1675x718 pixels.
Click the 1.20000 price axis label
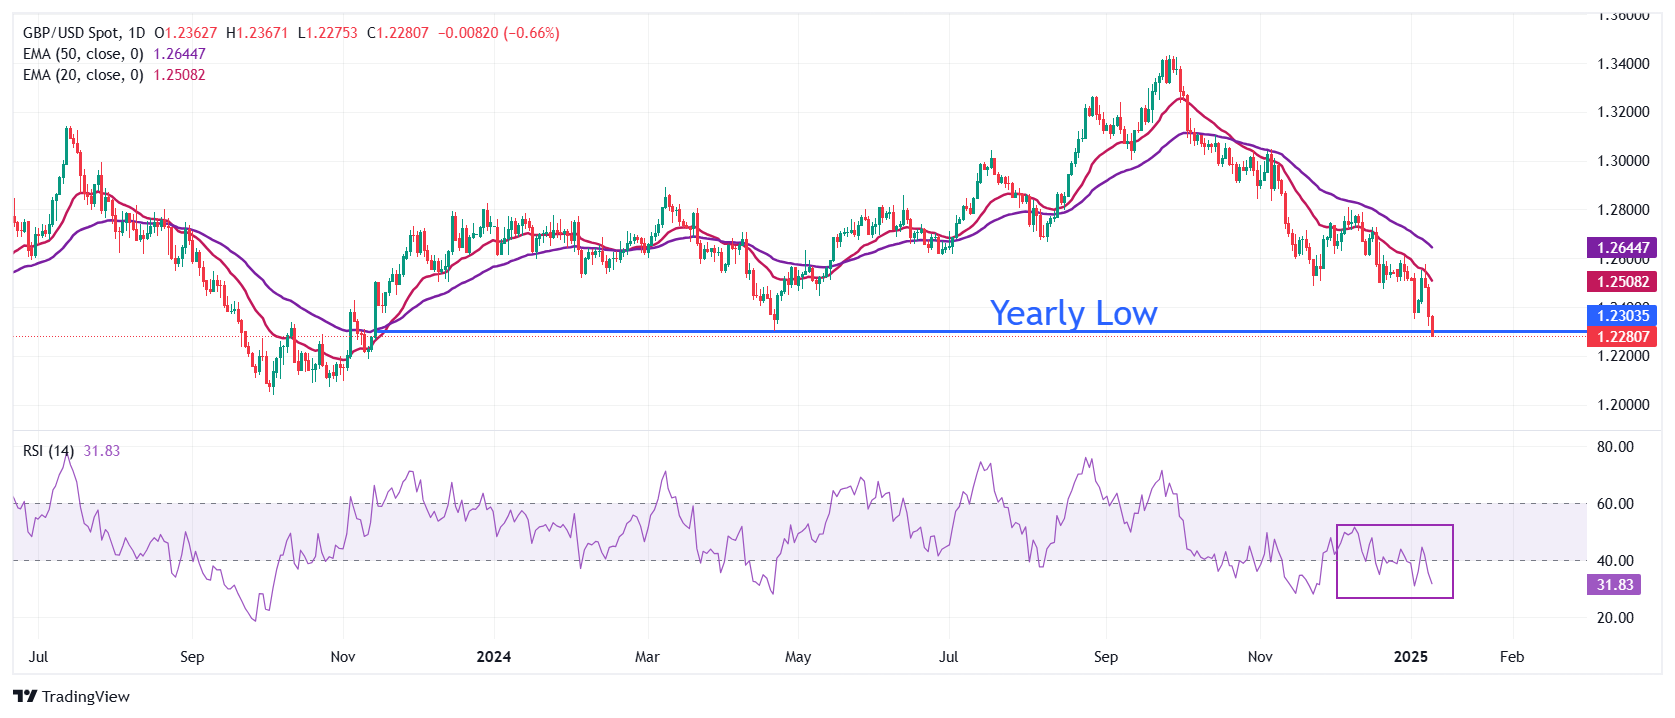(x=1623, y=405)
